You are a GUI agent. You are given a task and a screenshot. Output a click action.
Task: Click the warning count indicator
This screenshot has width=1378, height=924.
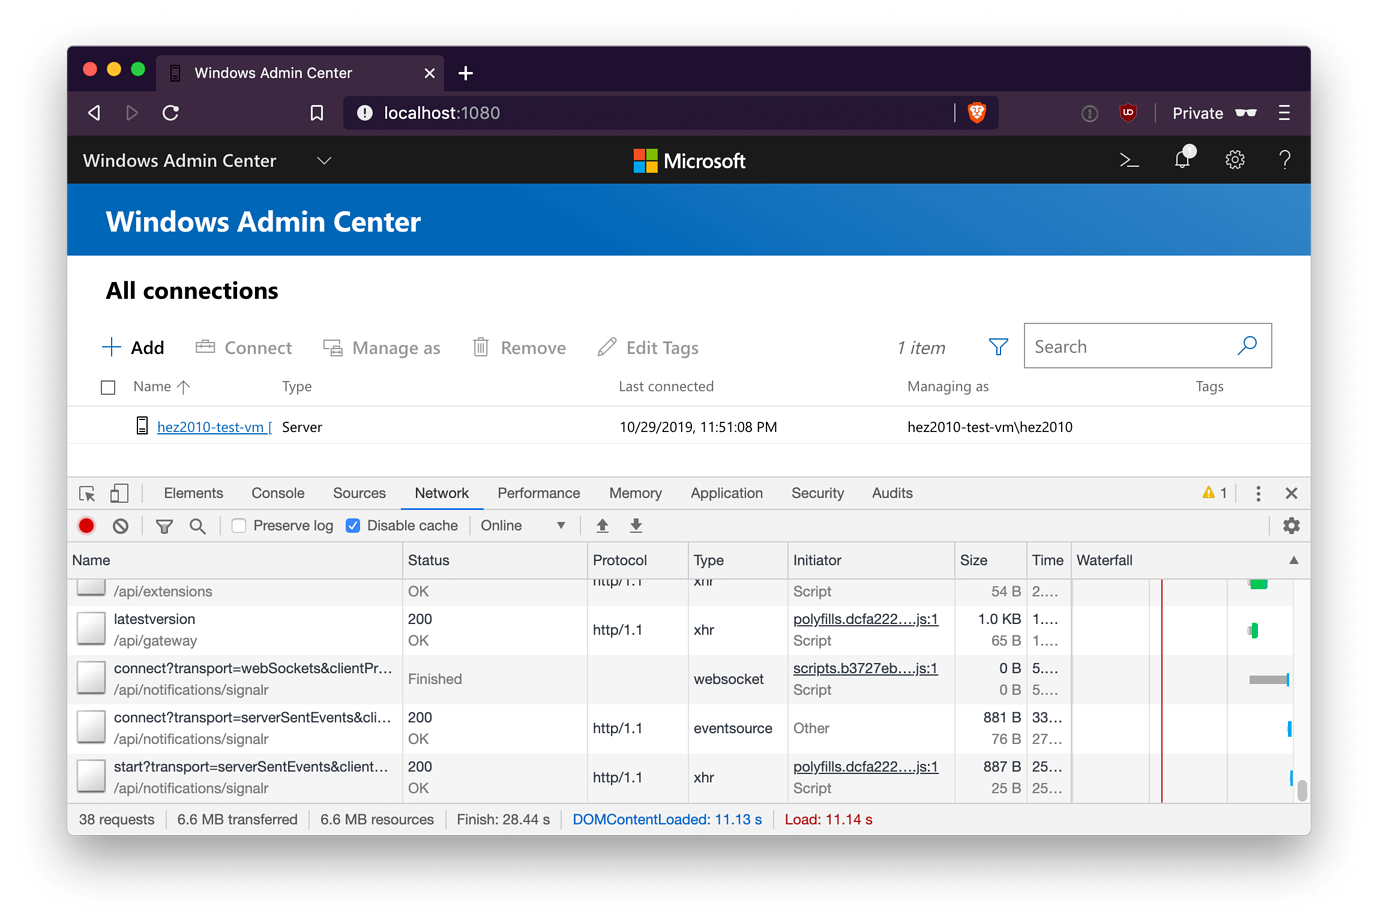(1215, 493)
